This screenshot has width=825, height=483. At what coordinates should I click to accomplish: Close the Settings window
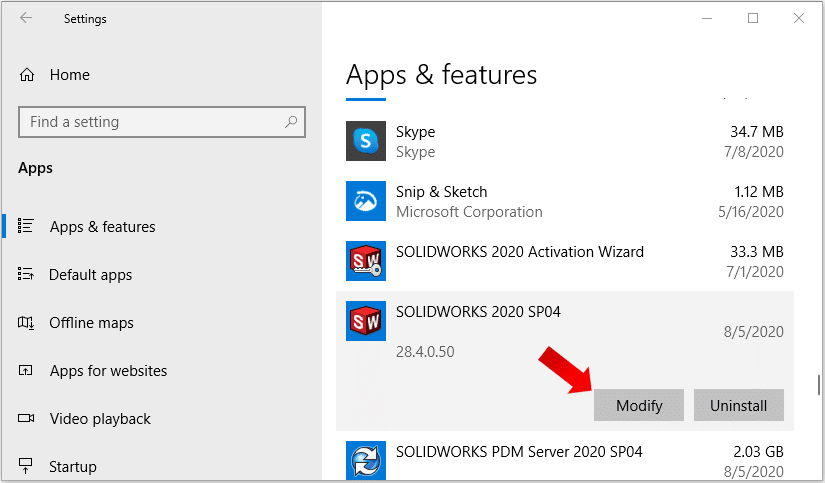[x=799, y=18]
